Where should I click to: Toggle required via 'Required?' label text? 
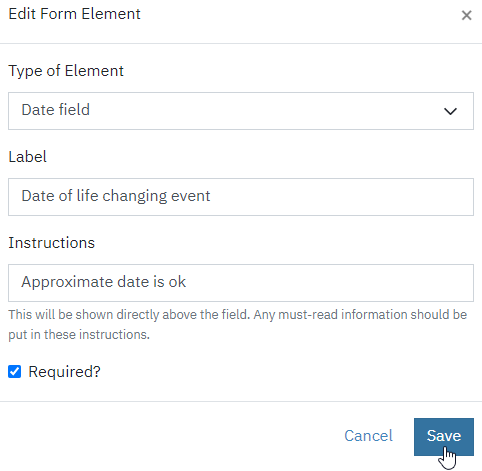(x=64, y=372)
